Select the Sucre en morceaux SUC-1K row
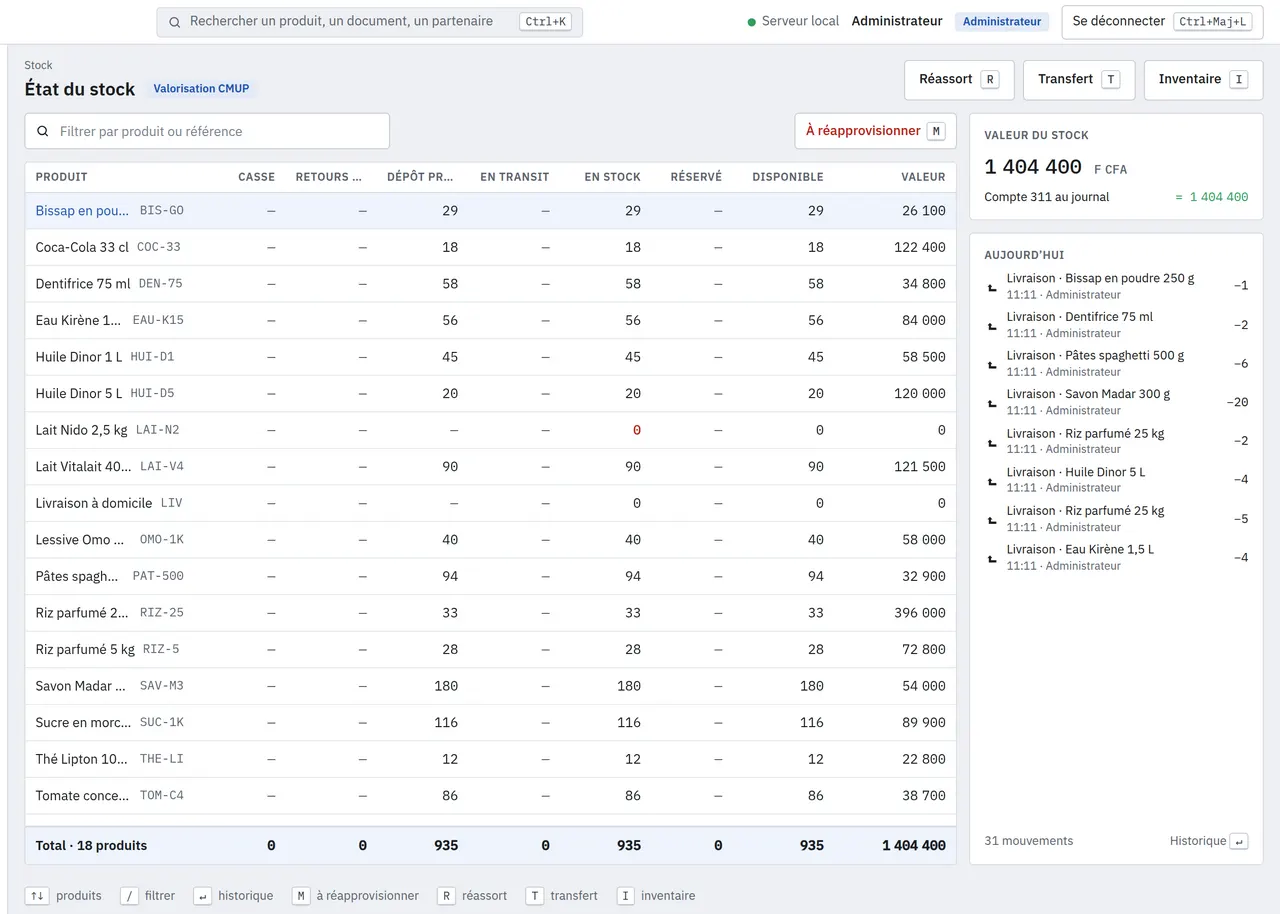 coord(490,722)
